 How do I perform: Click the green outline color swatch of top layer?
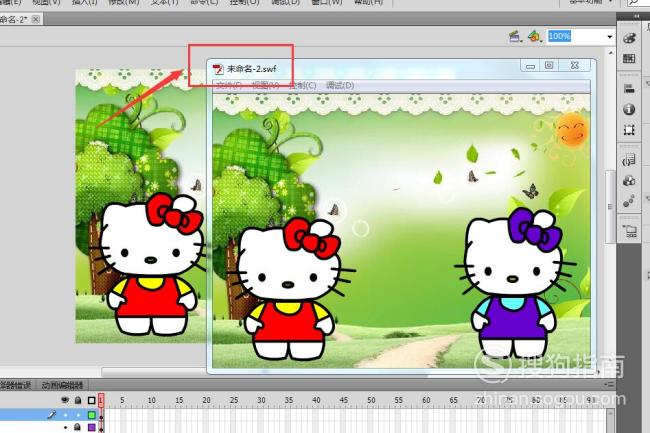(x=92, y=414)
